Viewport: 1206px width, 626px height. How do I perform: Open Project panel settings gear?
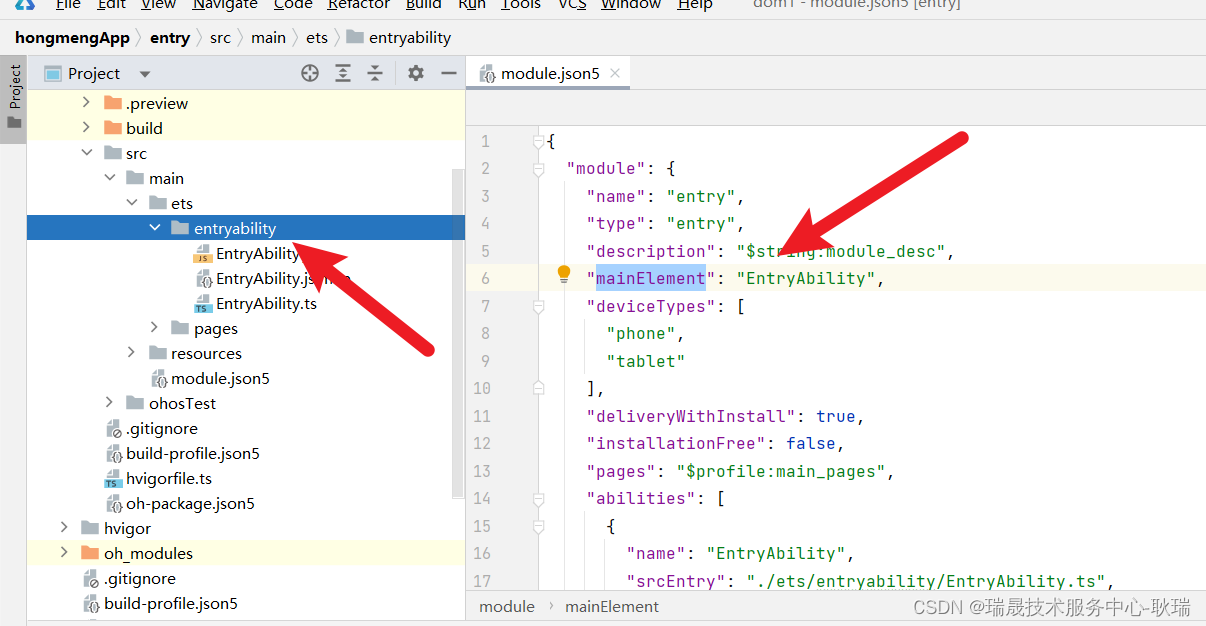[416, 73]
